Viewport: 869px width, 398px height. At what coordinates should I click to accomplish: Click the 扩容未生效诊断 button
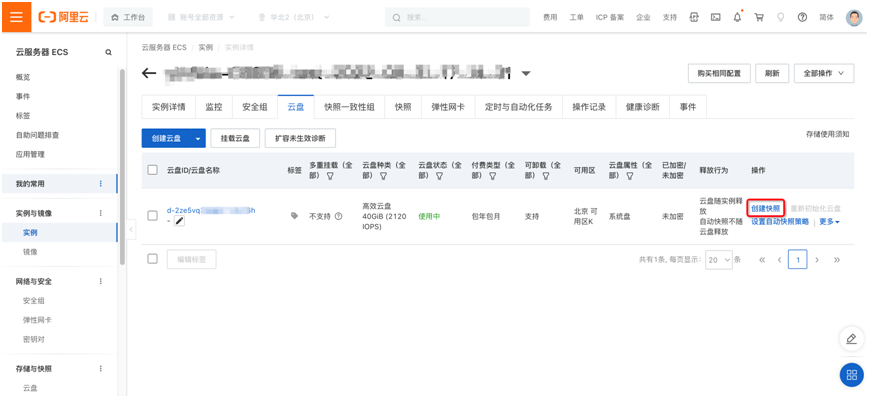coord(300,139)
